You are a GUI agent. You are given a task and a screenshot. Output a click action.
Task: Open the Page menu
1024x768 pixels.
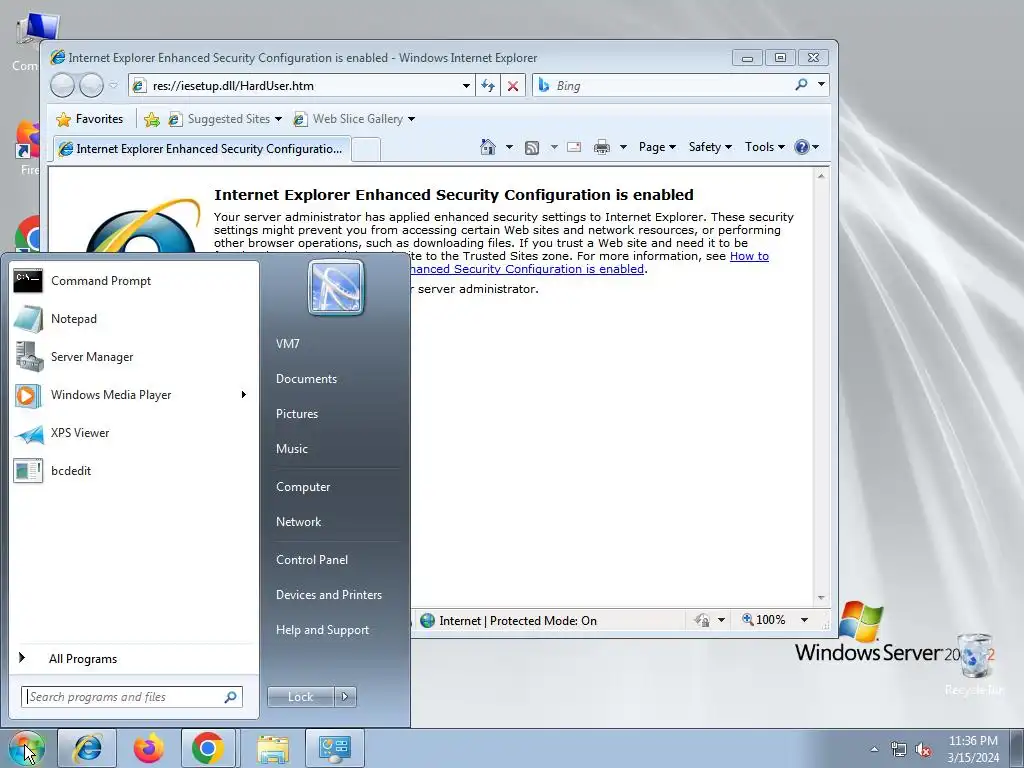coord(657,147)
